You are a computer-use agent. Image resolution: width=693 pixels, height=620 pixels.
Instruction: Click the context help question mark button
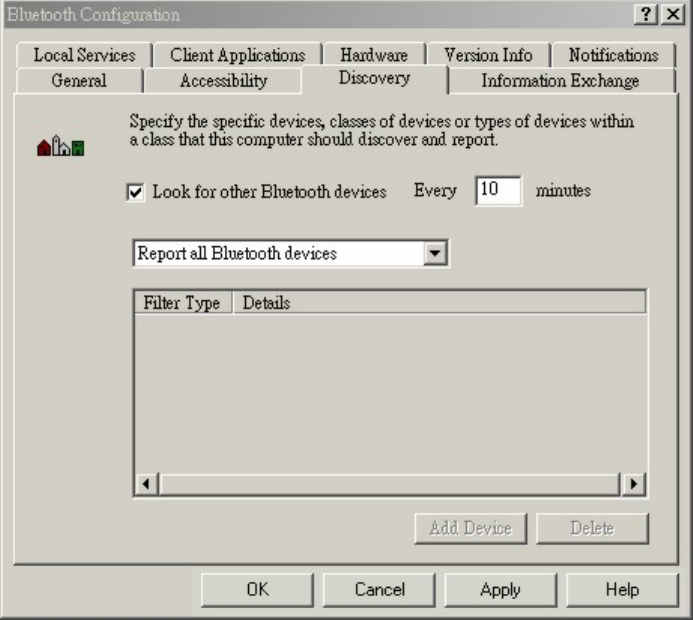pyautogui.click(x=646, y=15)
